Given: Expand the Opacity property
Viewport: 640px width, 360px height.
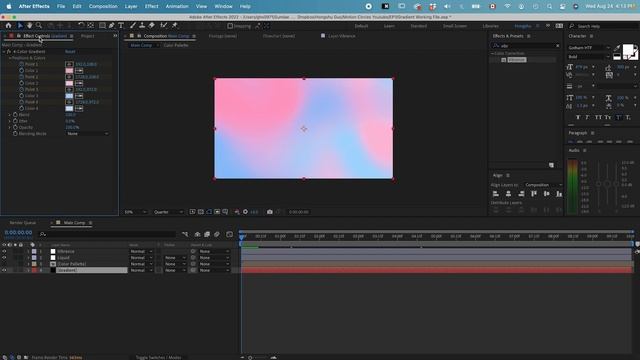Looking at the screenshot, I should 10,127.
